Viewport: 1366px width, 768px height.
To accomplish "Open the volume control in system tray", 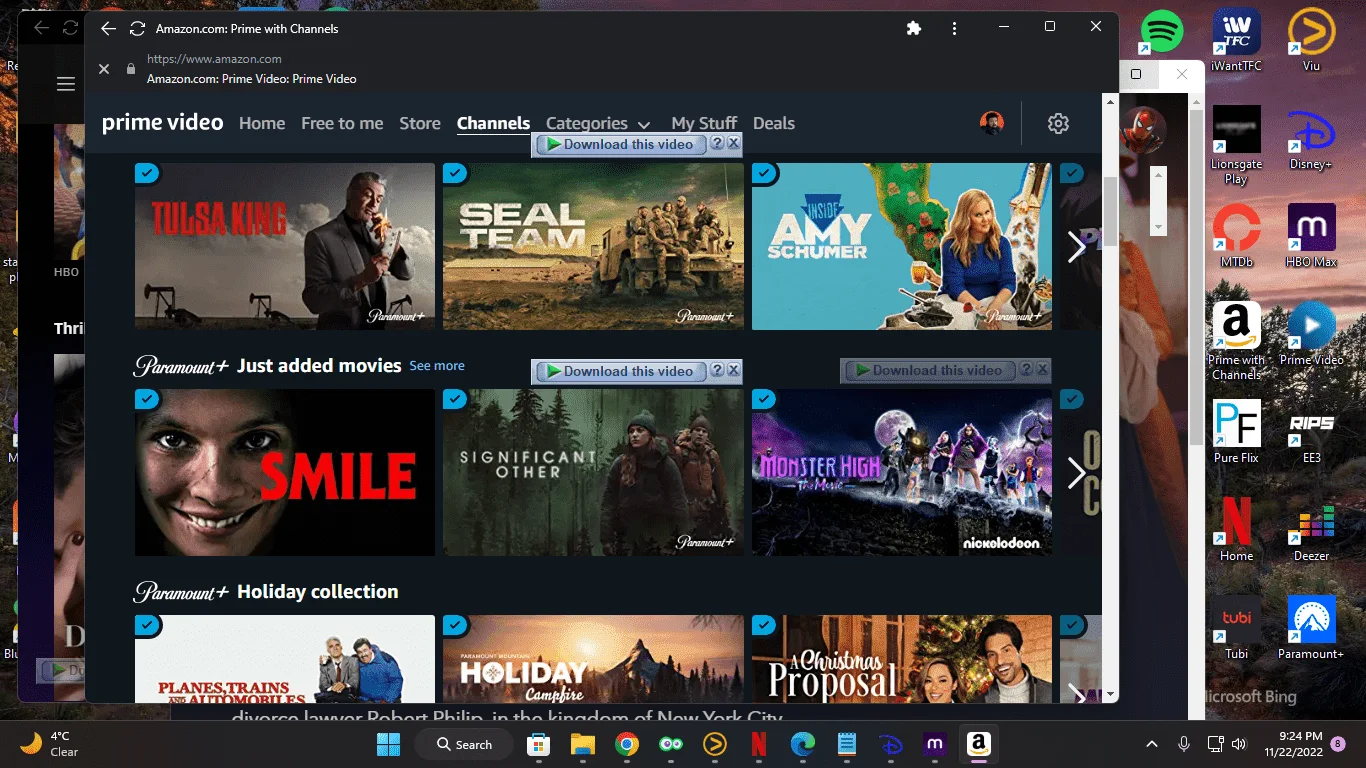I will pos(1239,744).
